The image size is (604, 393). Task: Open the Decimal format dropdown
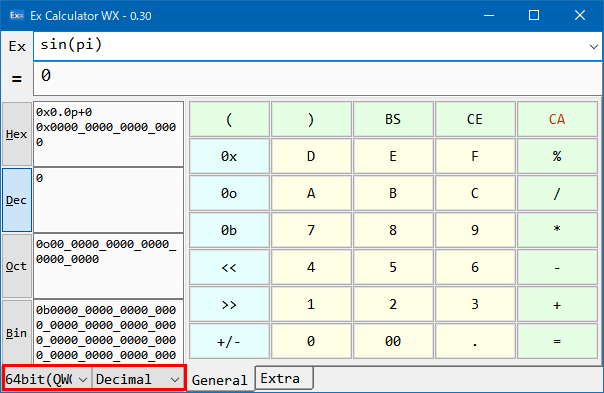click(x=138, y=380)
